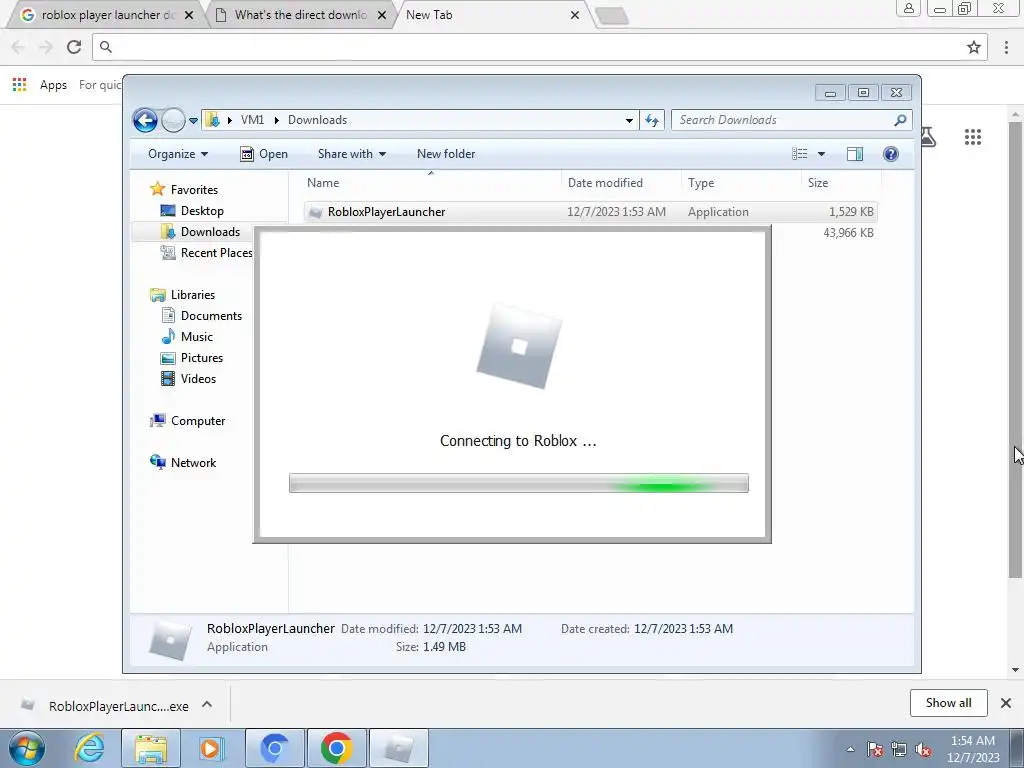Expand the address bar history dropdown
Image resolution: width=1024 pixels, height=768 pixels.
point(629,120)
